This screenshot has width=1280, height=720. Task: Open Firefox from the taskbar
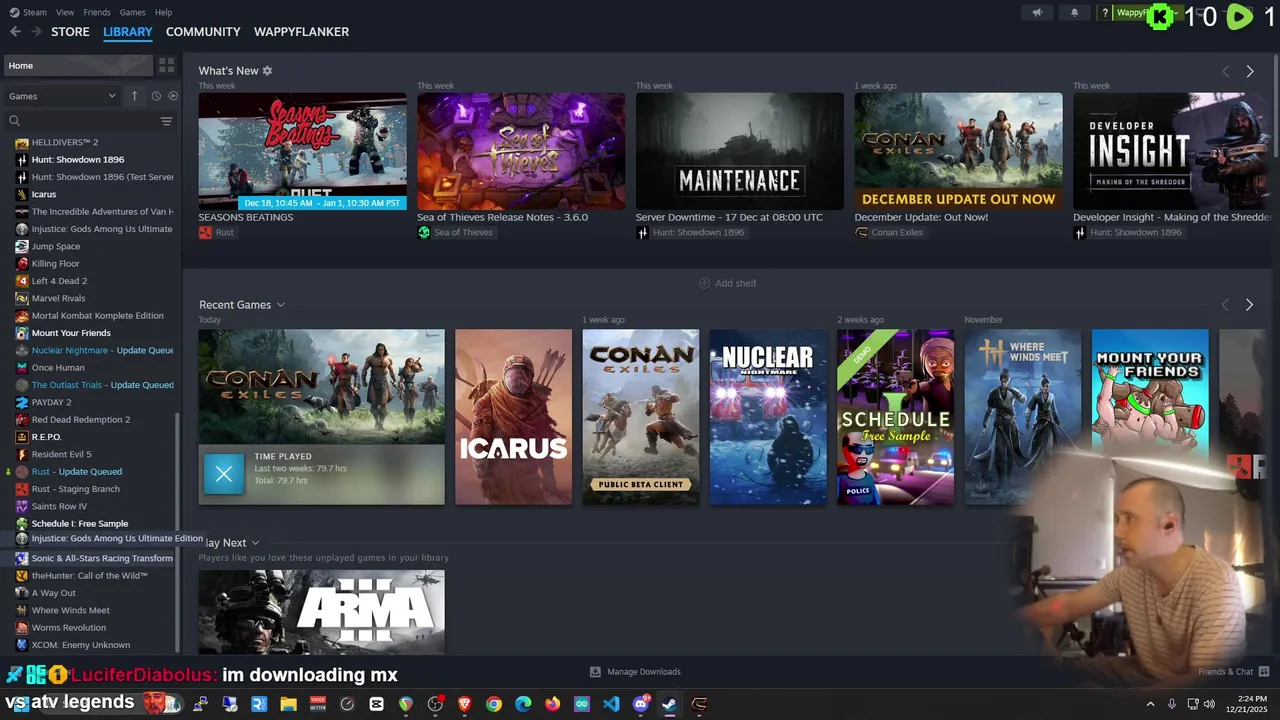click(553, 704)
